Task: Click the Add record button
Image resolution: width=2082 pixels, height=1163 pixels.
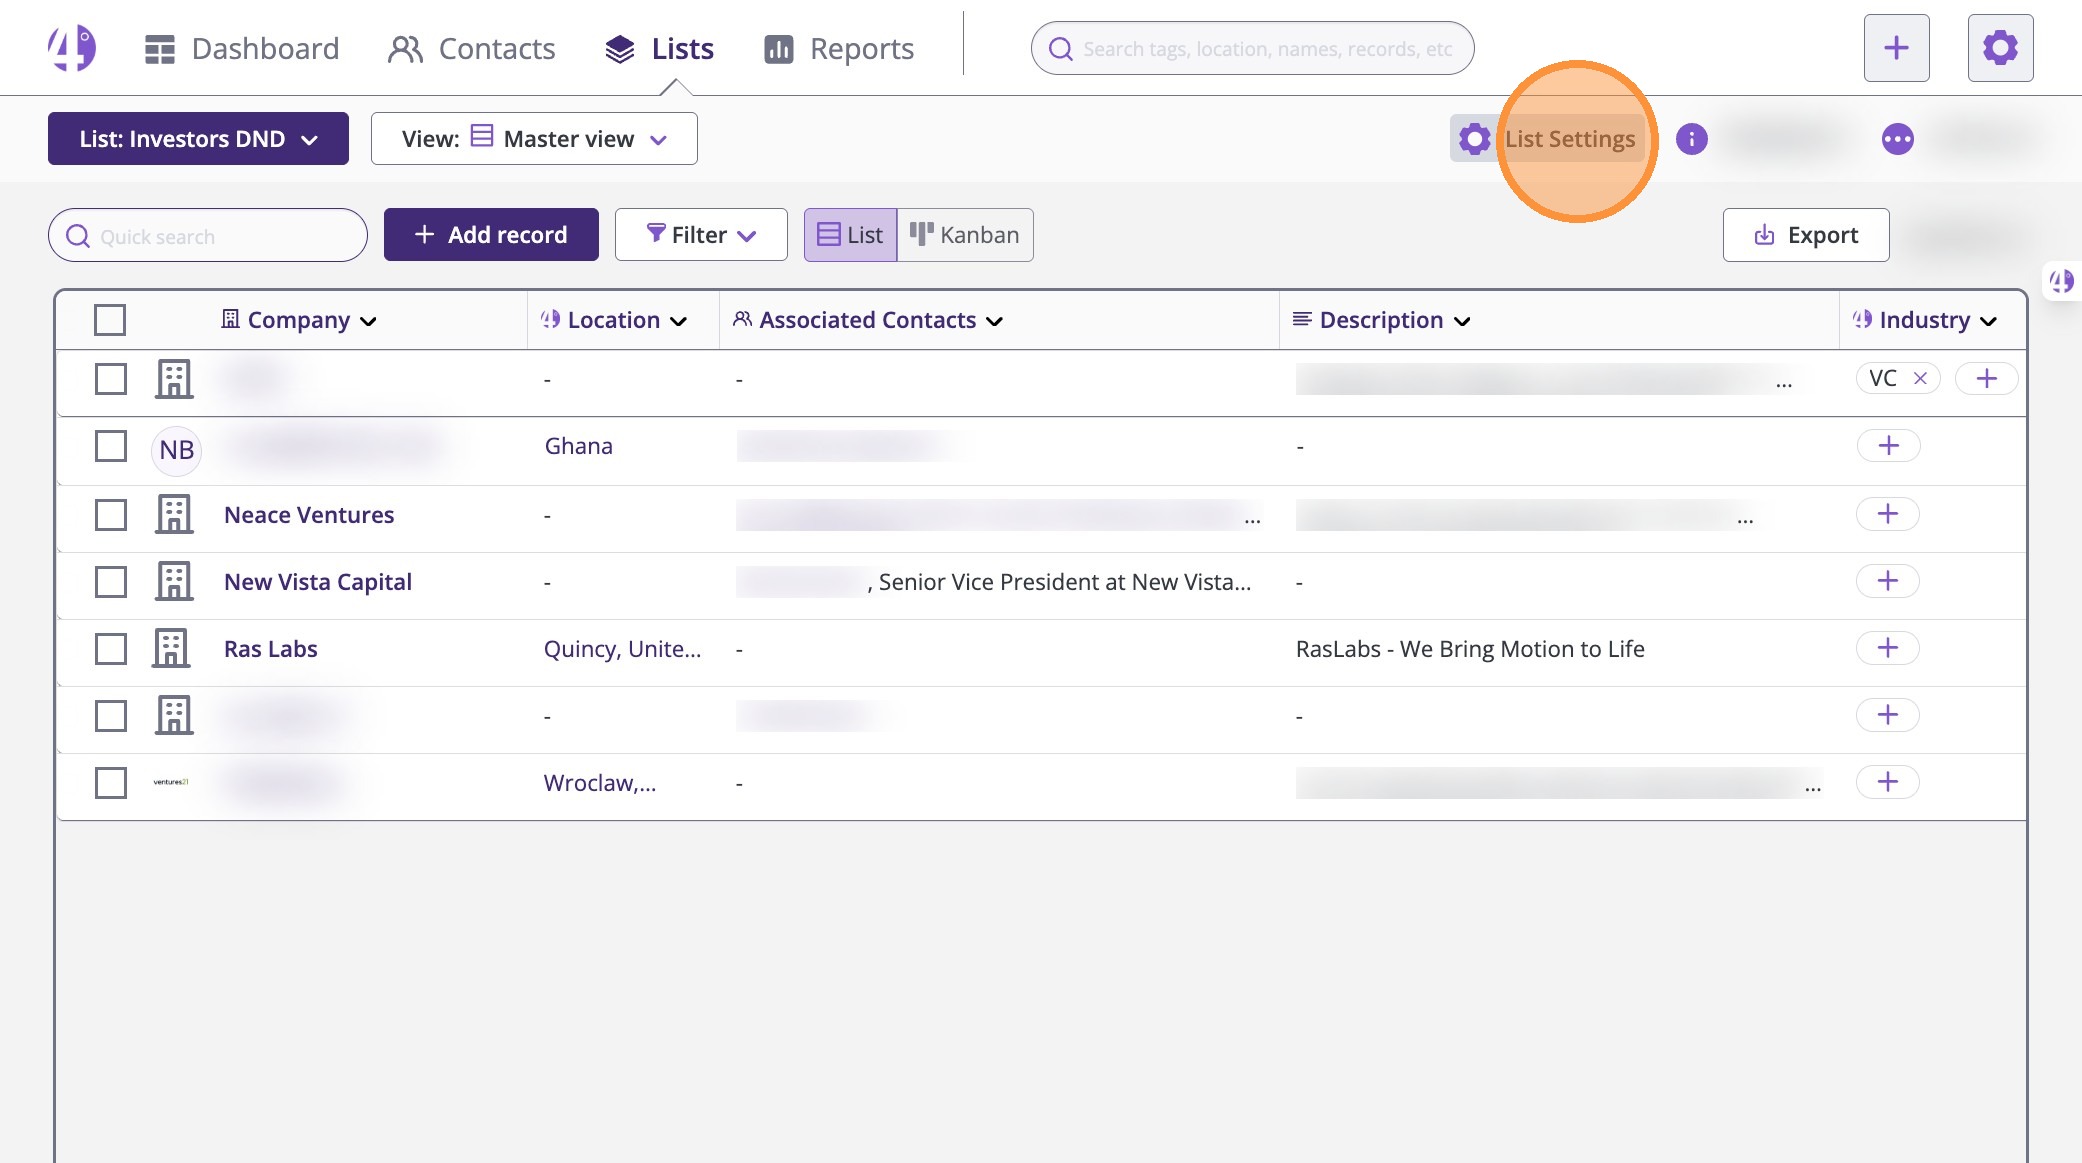Action: point(491,235)
